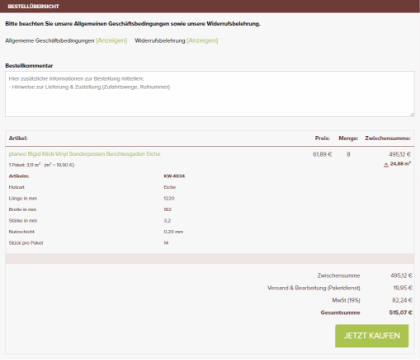
Task: Click the area icon beside 24,88 m²
Action: click(x=386, y=164)
